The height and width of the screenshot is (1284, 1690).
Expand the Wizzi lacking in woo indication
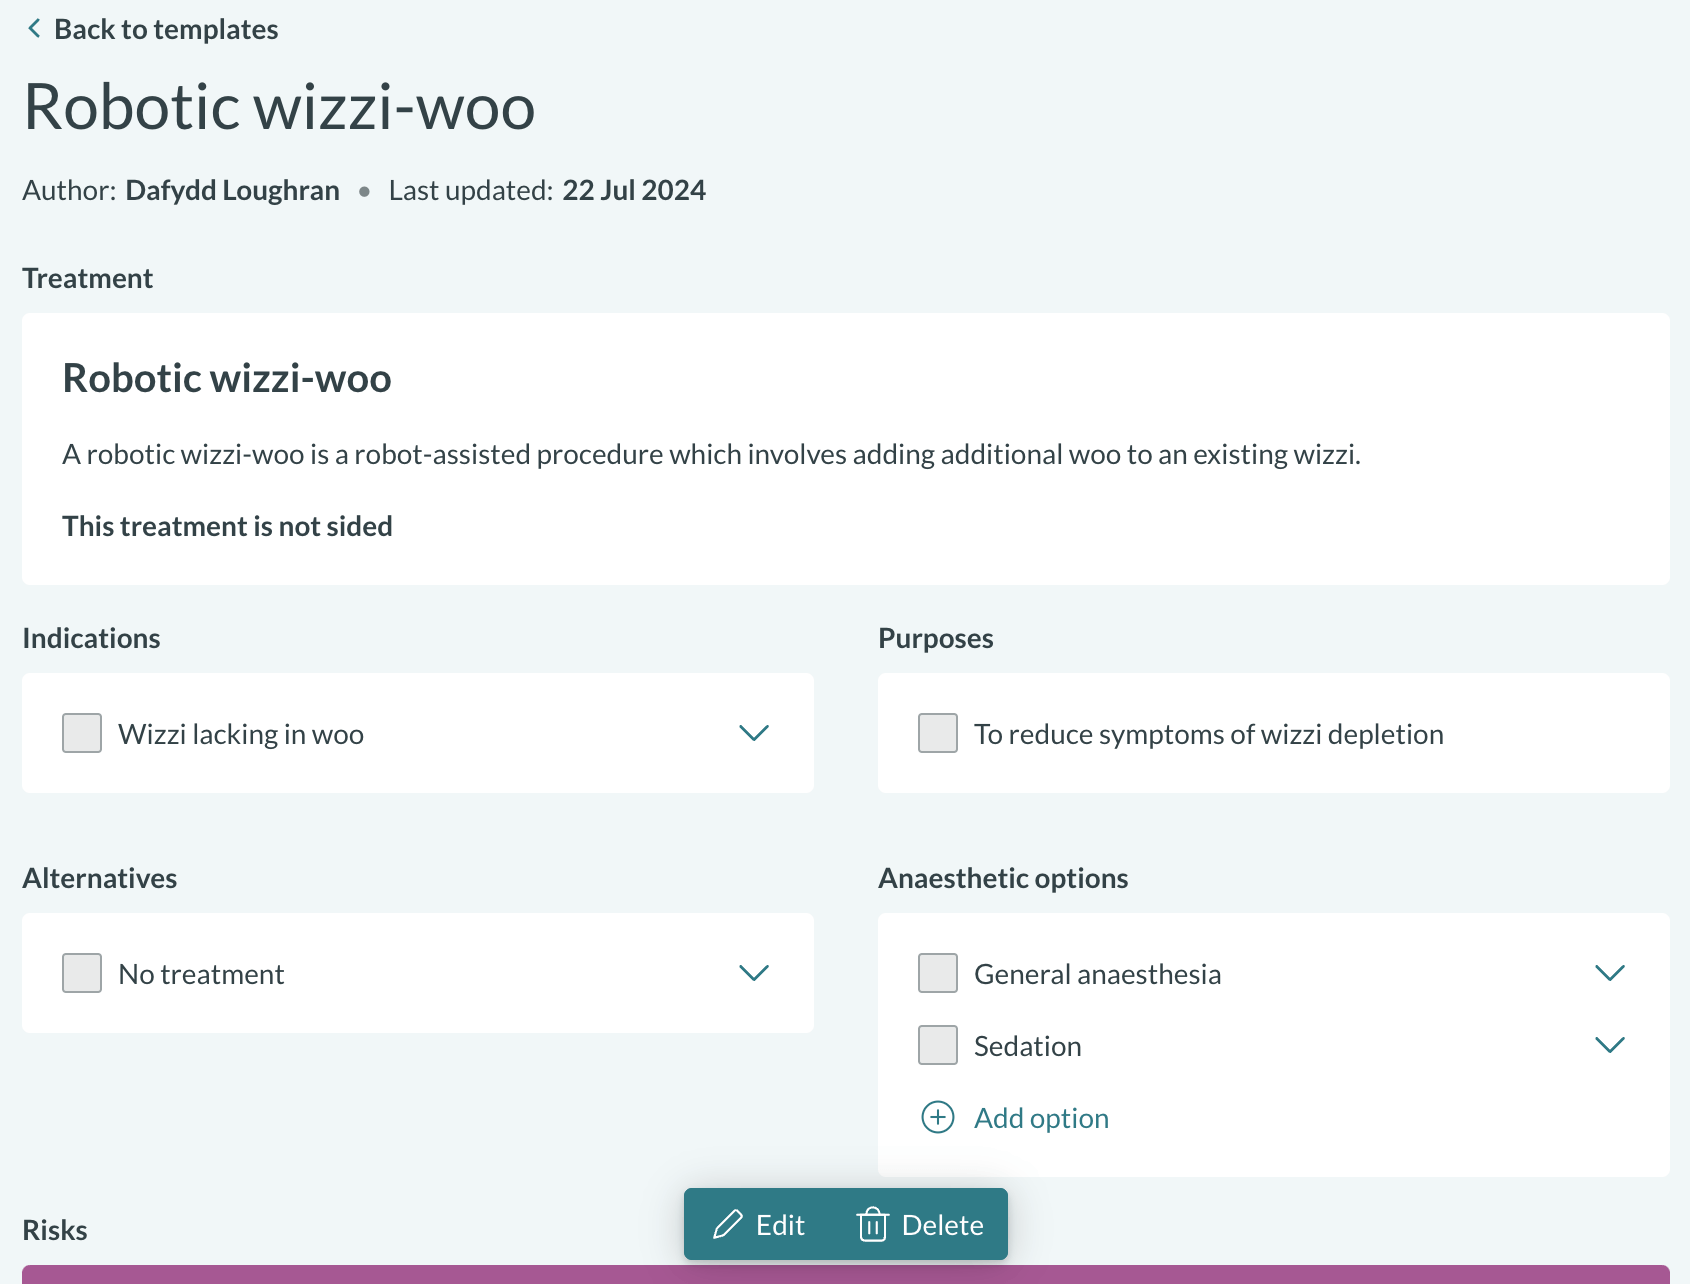point(753,733)
